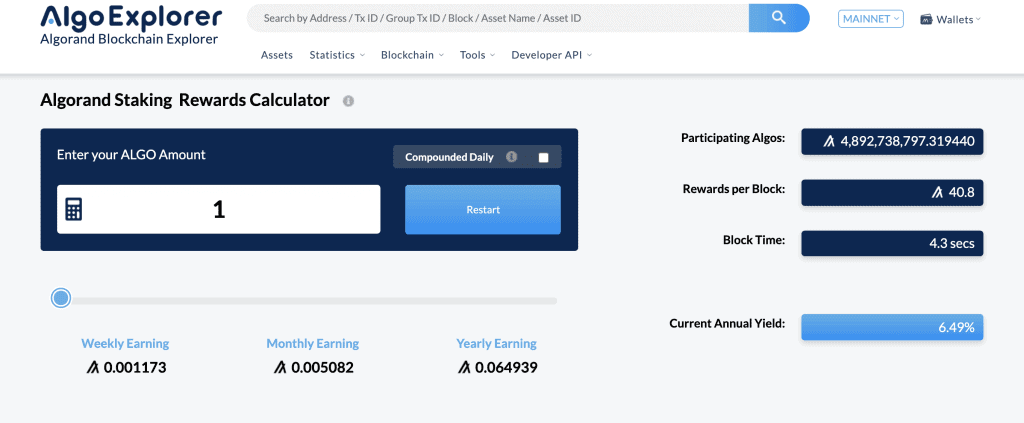Click the Algo symbol by Monthly Earning
The height and width of the screenshot is (423, 1024).
click(281, 368)
